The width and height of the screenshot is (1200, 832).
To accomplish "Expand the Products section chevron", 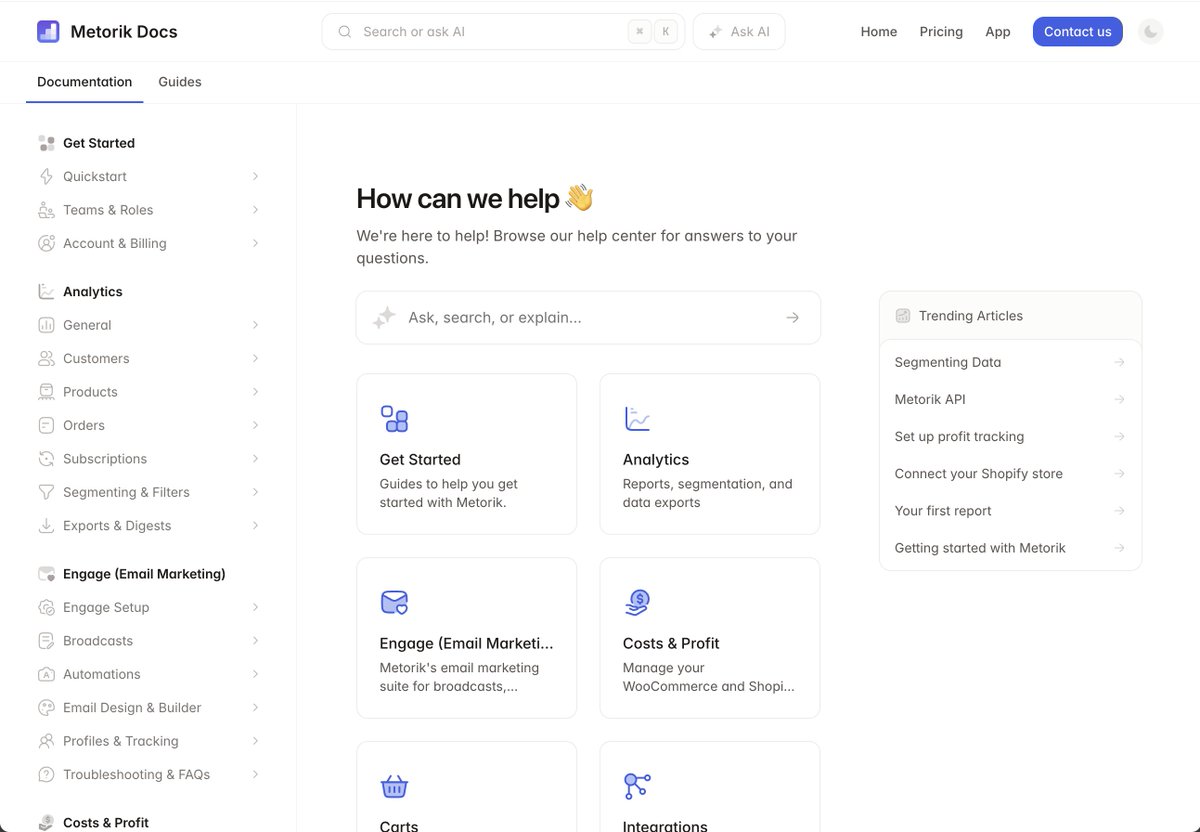I will coord(255,392).
